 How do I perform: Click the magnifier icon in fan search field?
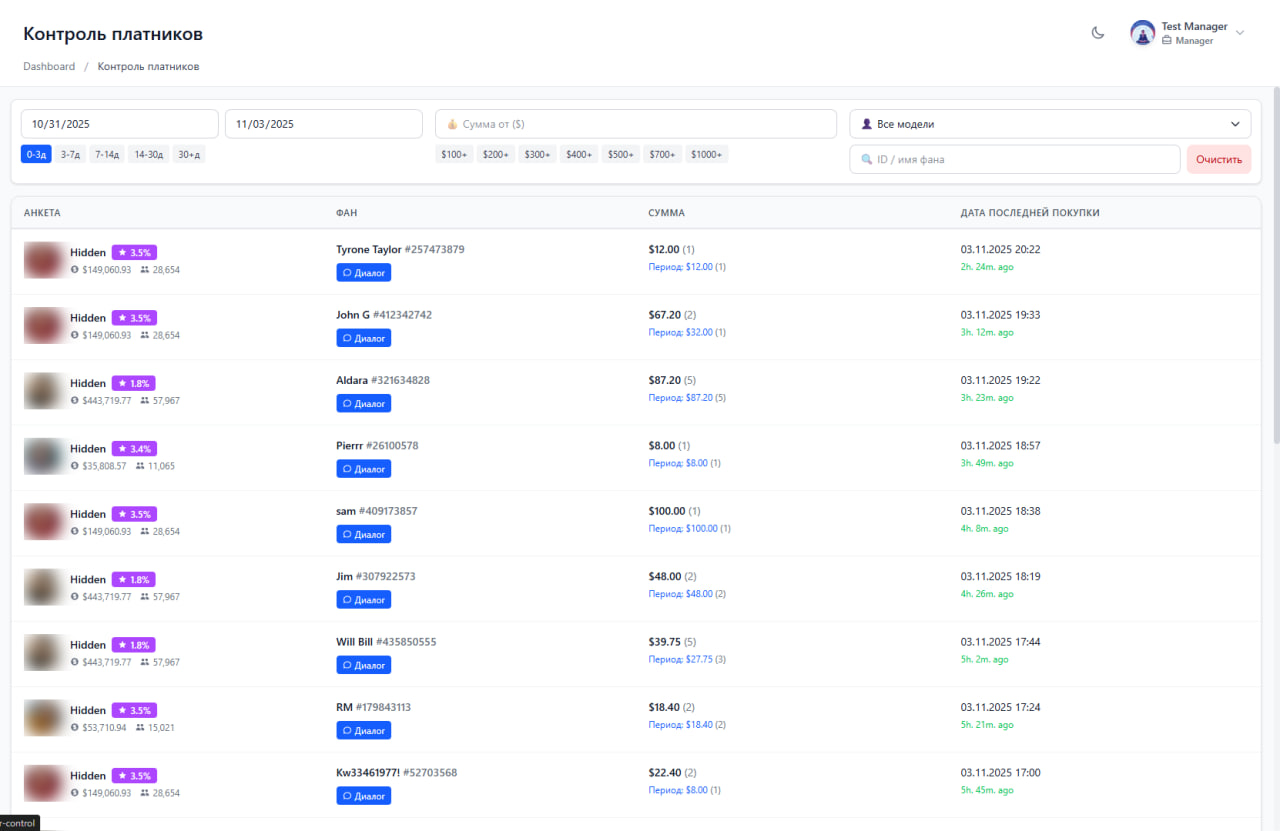(865, 159)
